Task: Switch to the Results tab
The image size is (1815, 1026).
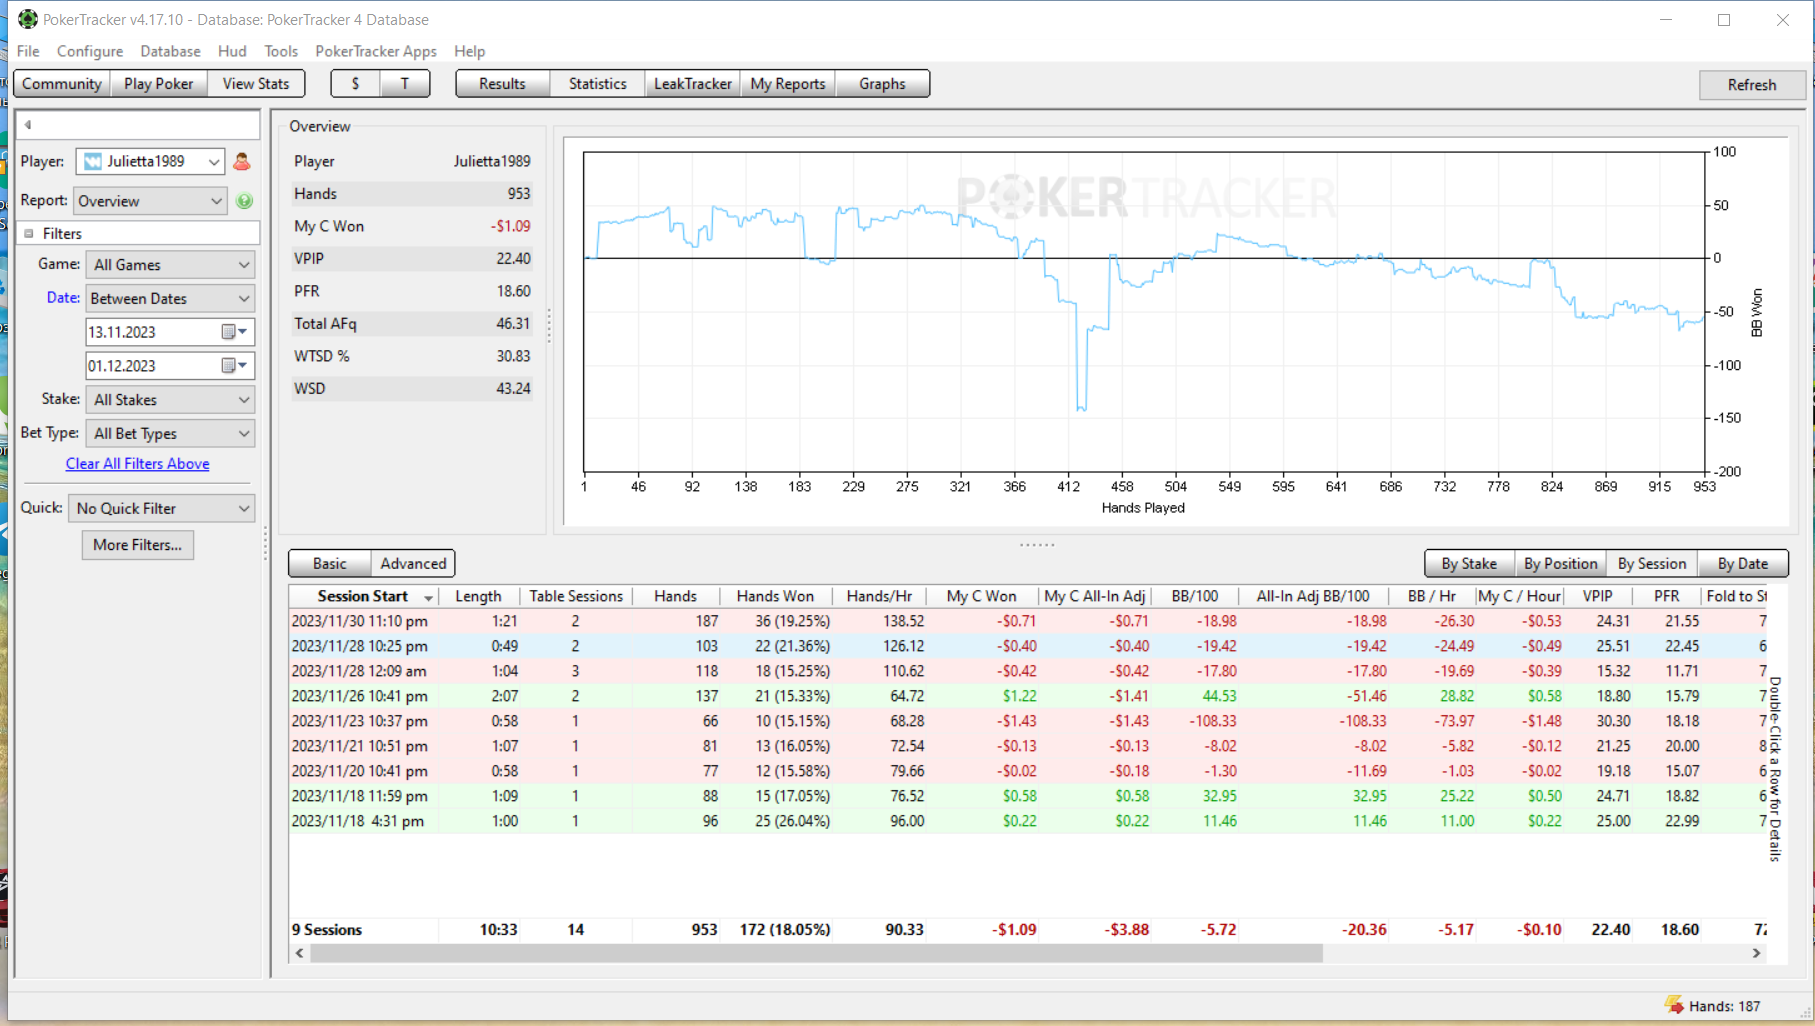Action: click(502, 84)
